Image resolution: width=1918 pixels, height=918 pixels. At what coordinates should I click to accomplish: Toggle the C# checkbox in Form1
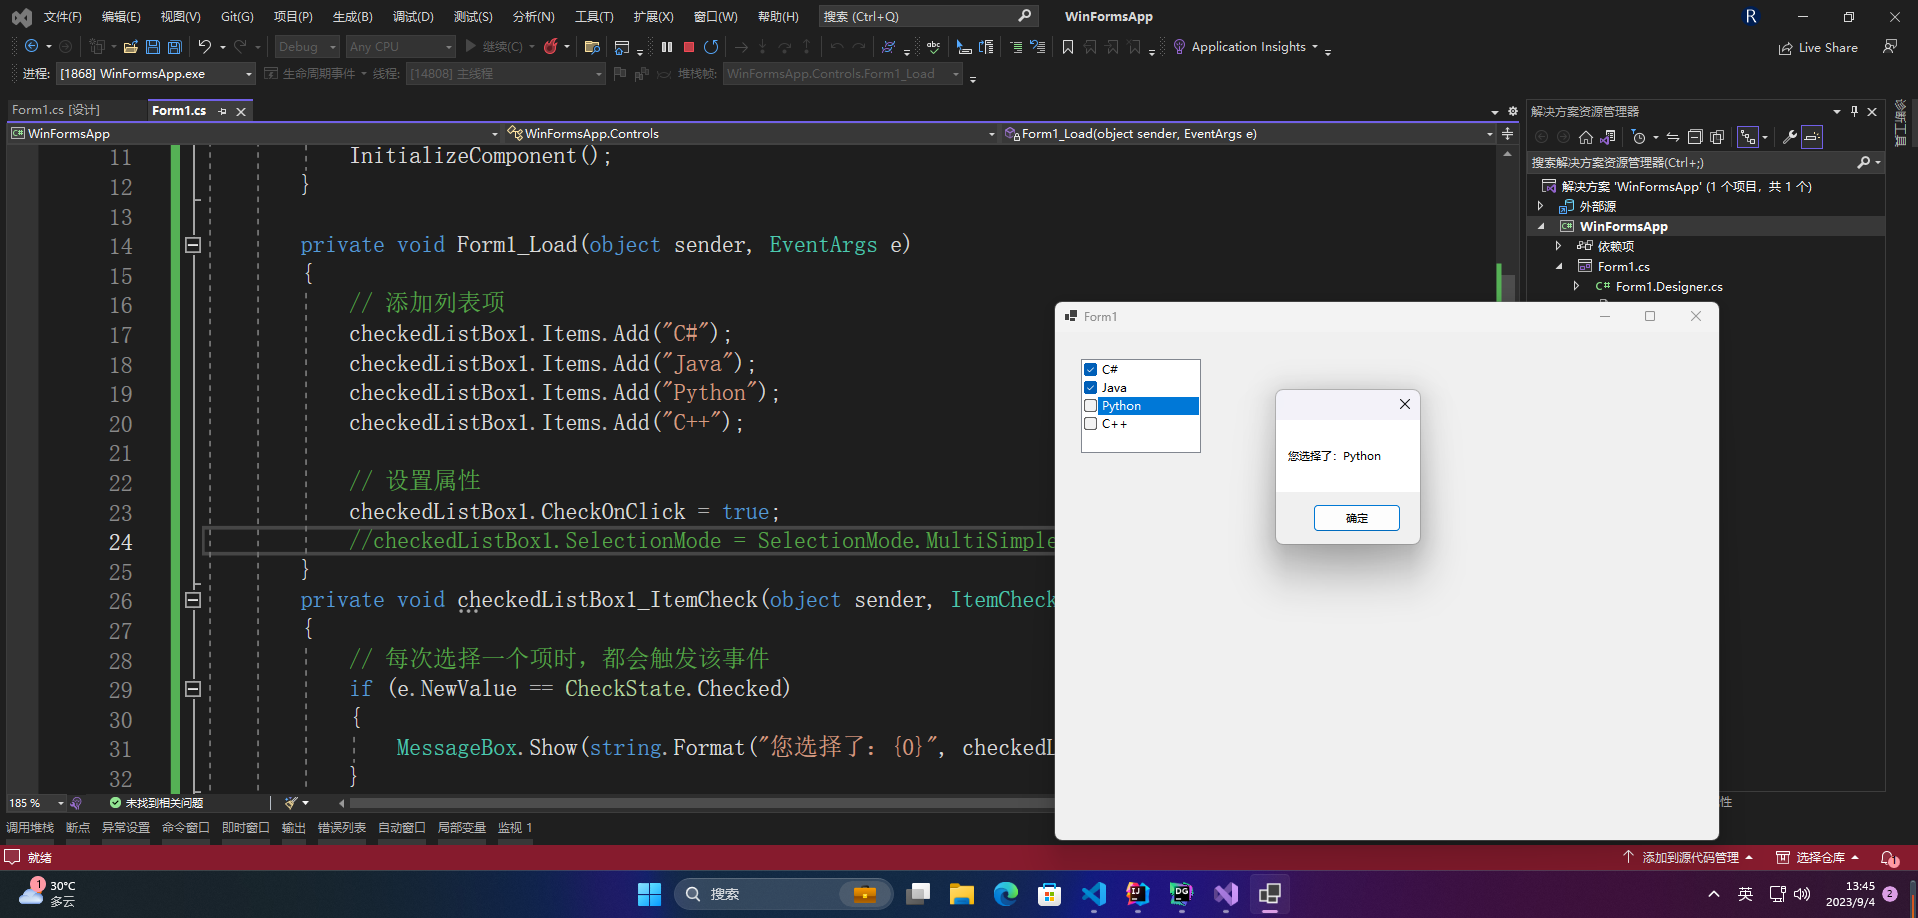pos(1091,370)
